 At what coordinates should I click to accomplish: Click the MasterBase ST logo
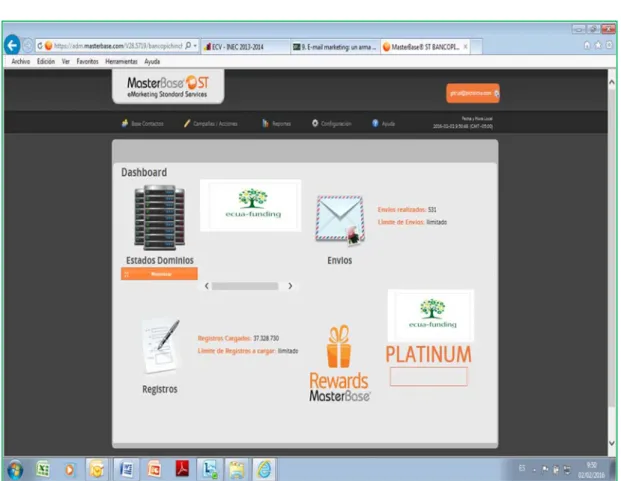coord(168,87)
